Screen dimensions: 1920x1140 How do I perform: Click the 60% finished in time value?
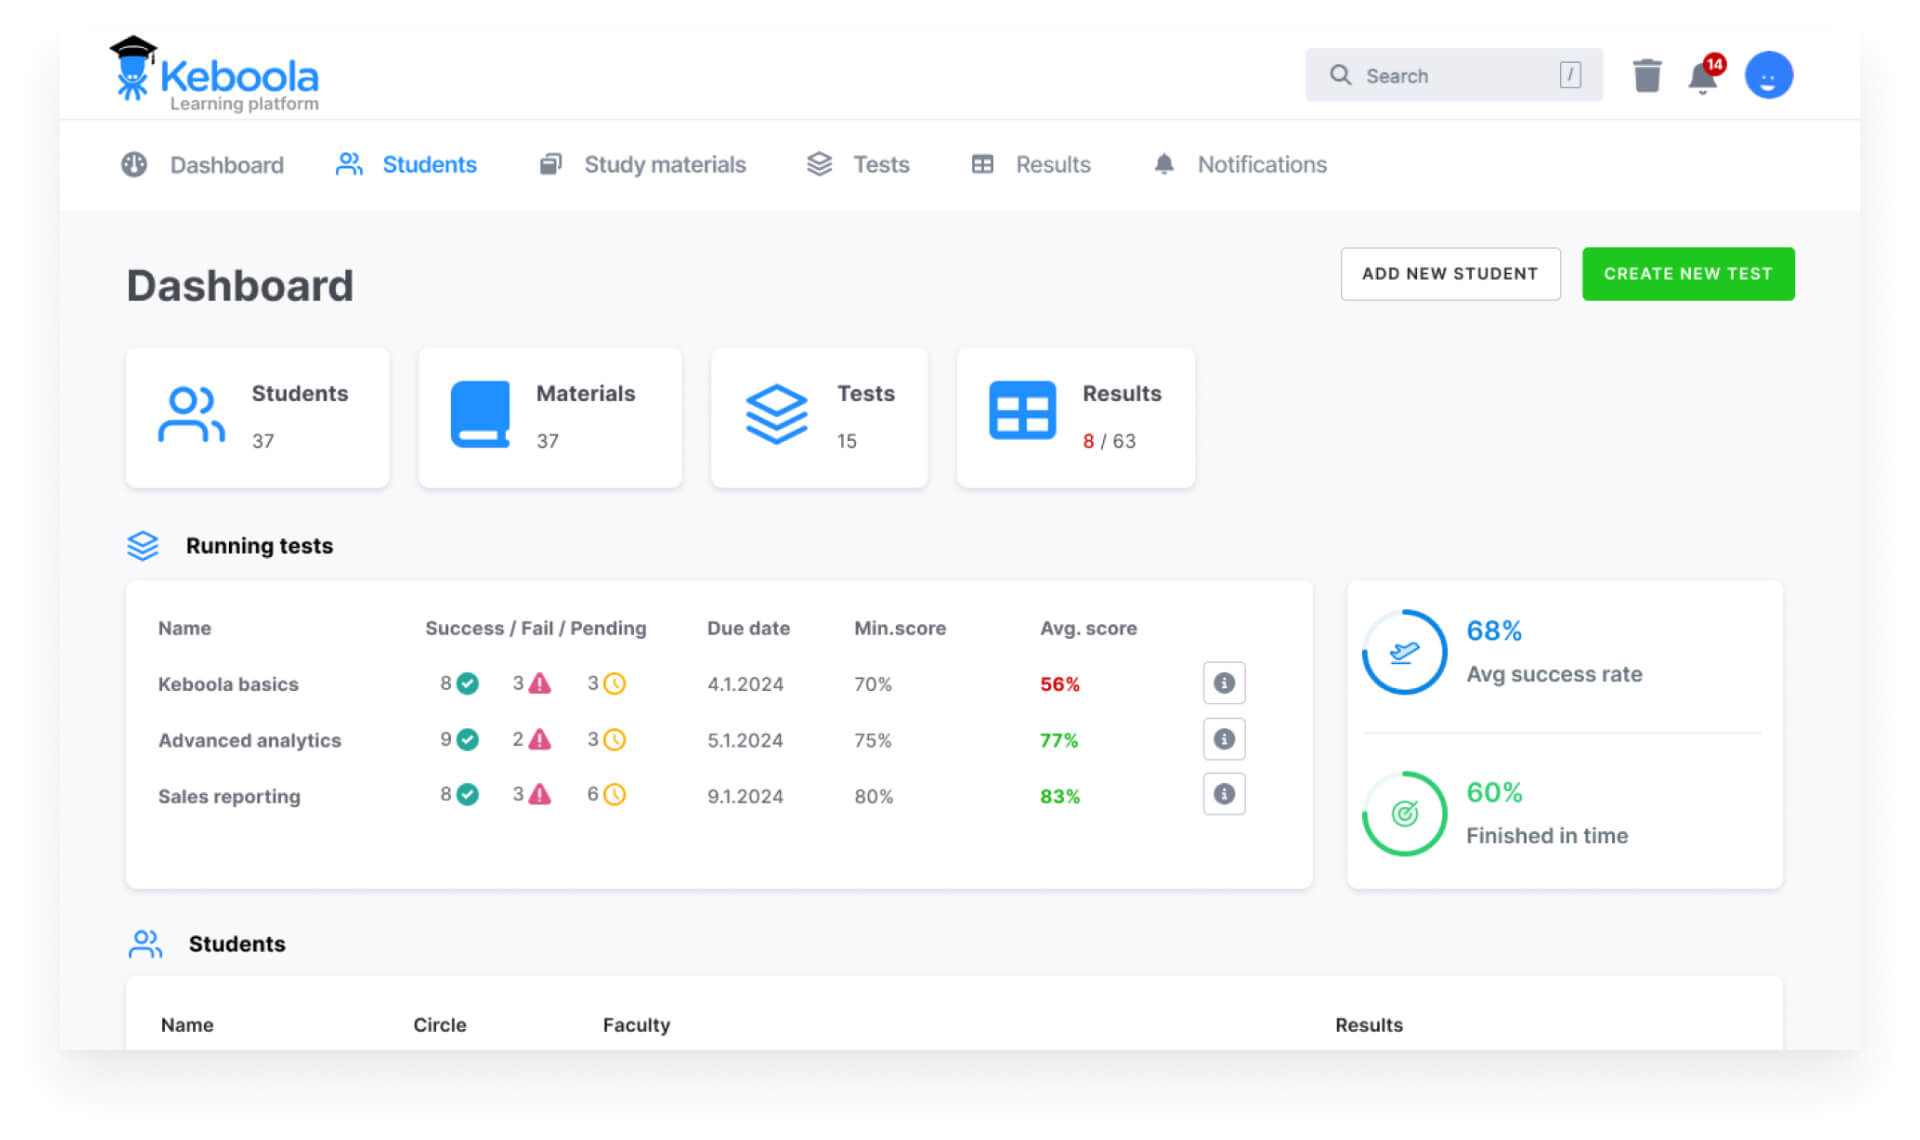point(1494,792)
